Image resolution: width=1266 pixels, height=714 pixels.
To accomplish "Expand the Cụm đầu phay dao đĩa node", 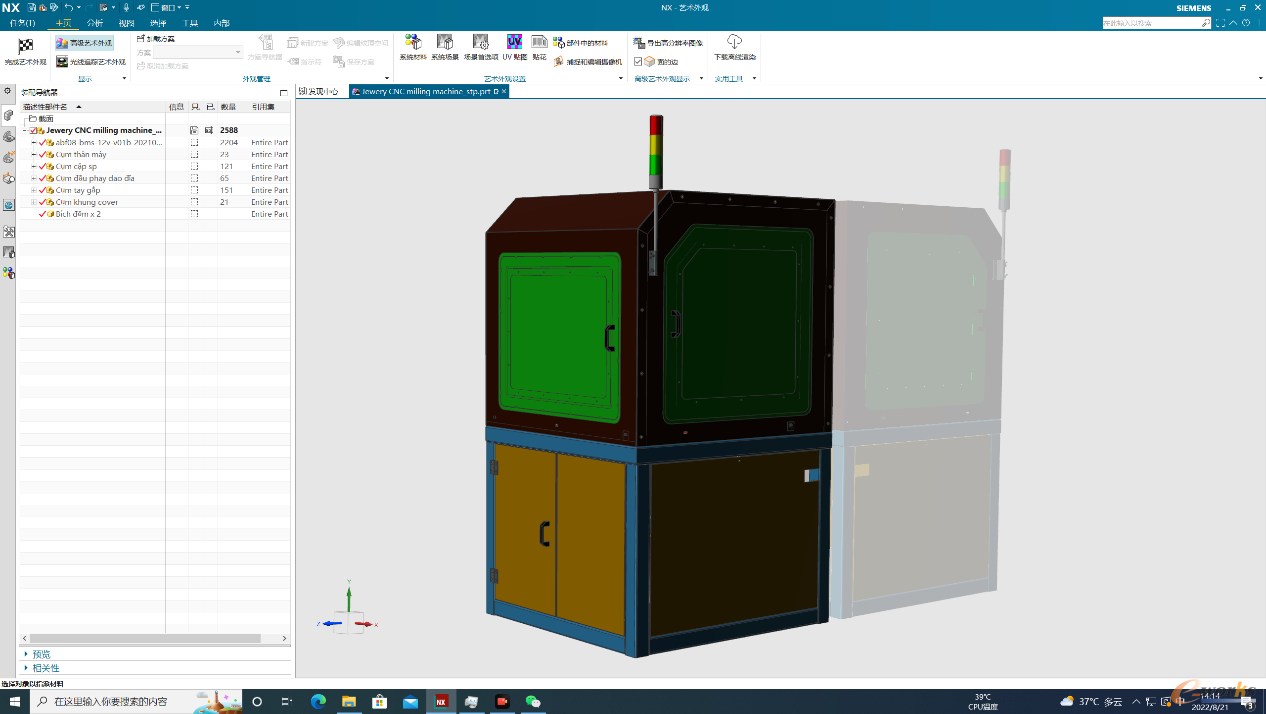I will [x=34, y=178].
